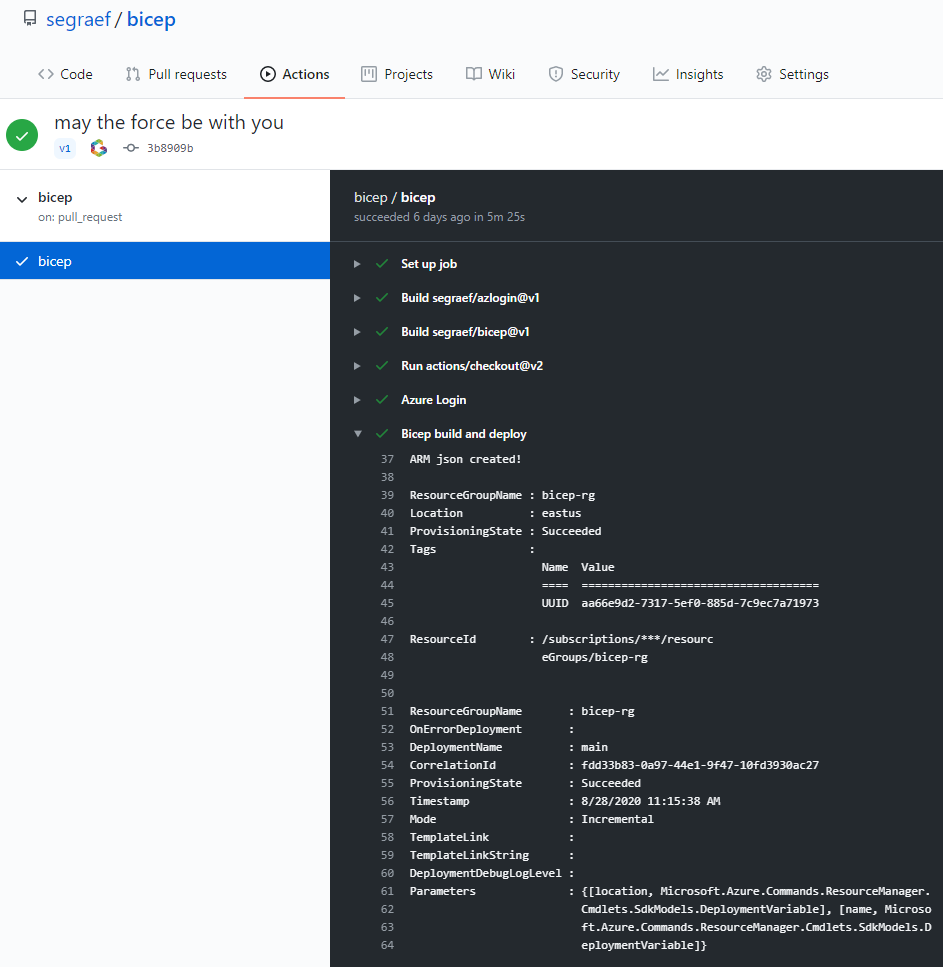
Task: Click the Location eastus log line
Action: tap(495, 513)
